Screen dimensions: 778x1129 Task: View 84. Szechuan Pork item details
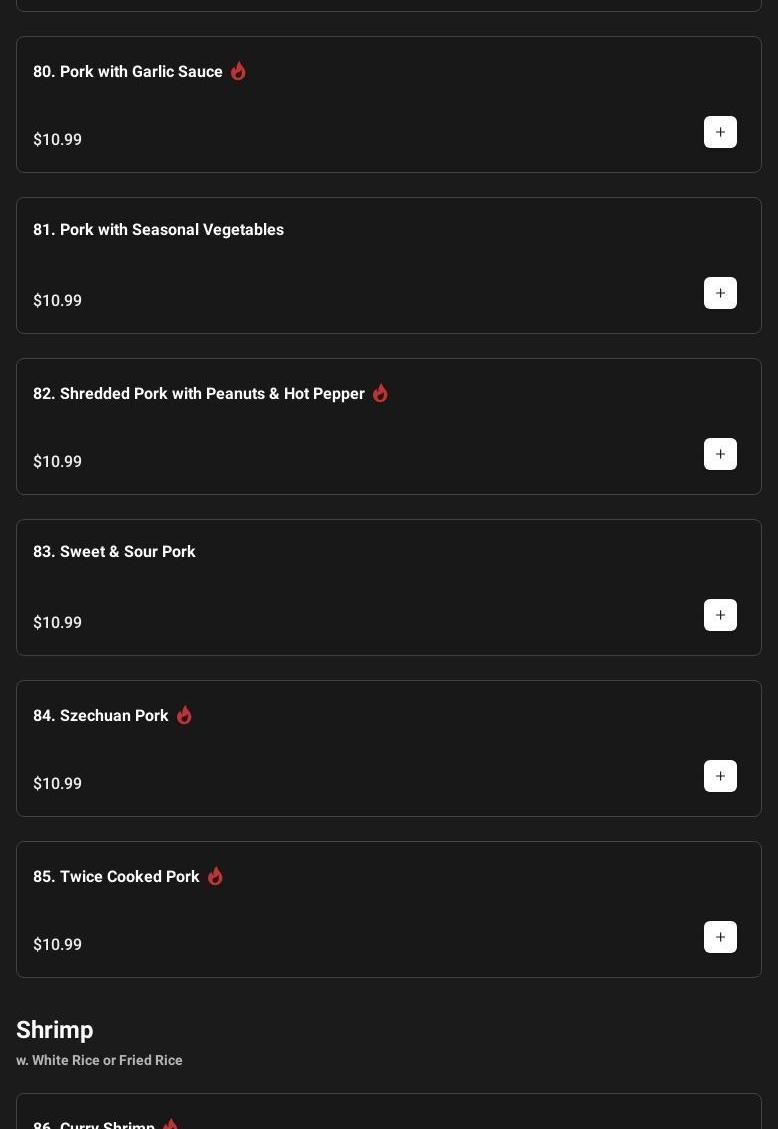(x=101, y=716)
